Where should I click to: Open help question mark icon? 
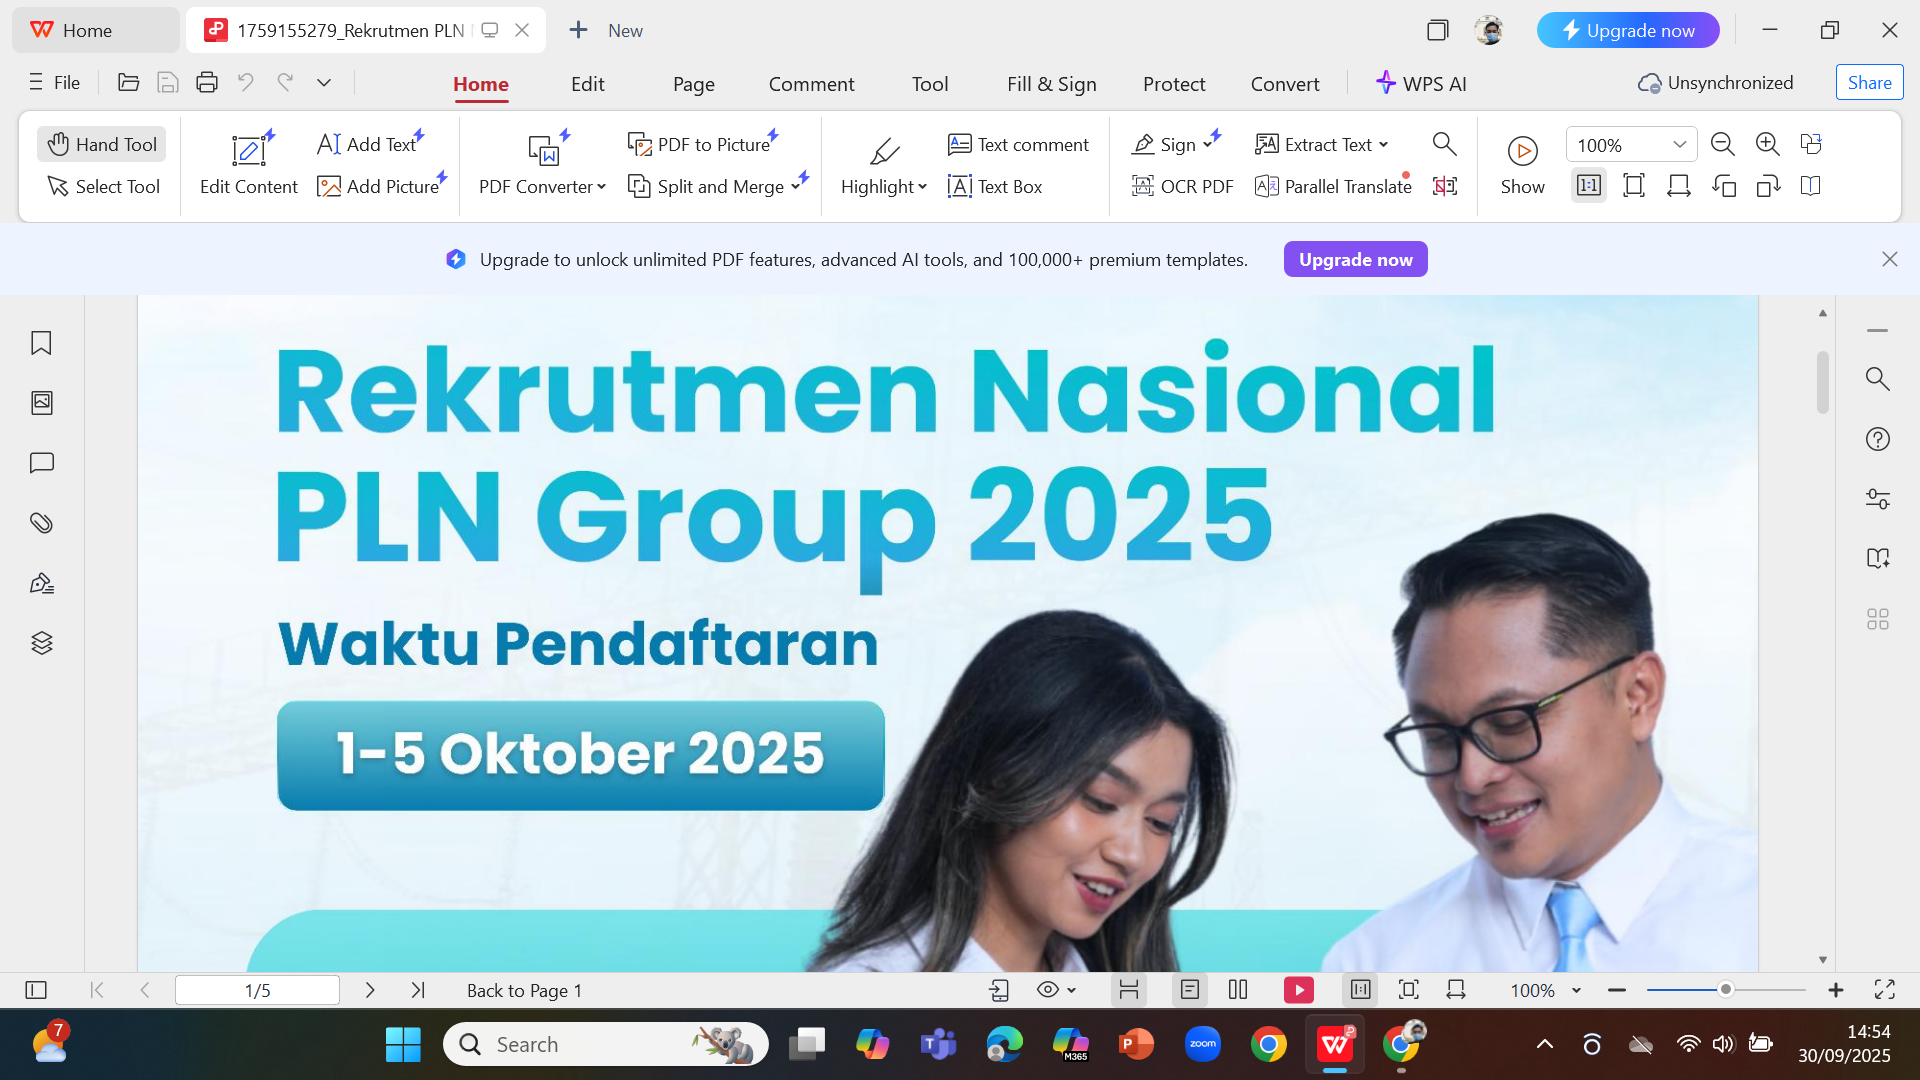tap(1877, 439)
